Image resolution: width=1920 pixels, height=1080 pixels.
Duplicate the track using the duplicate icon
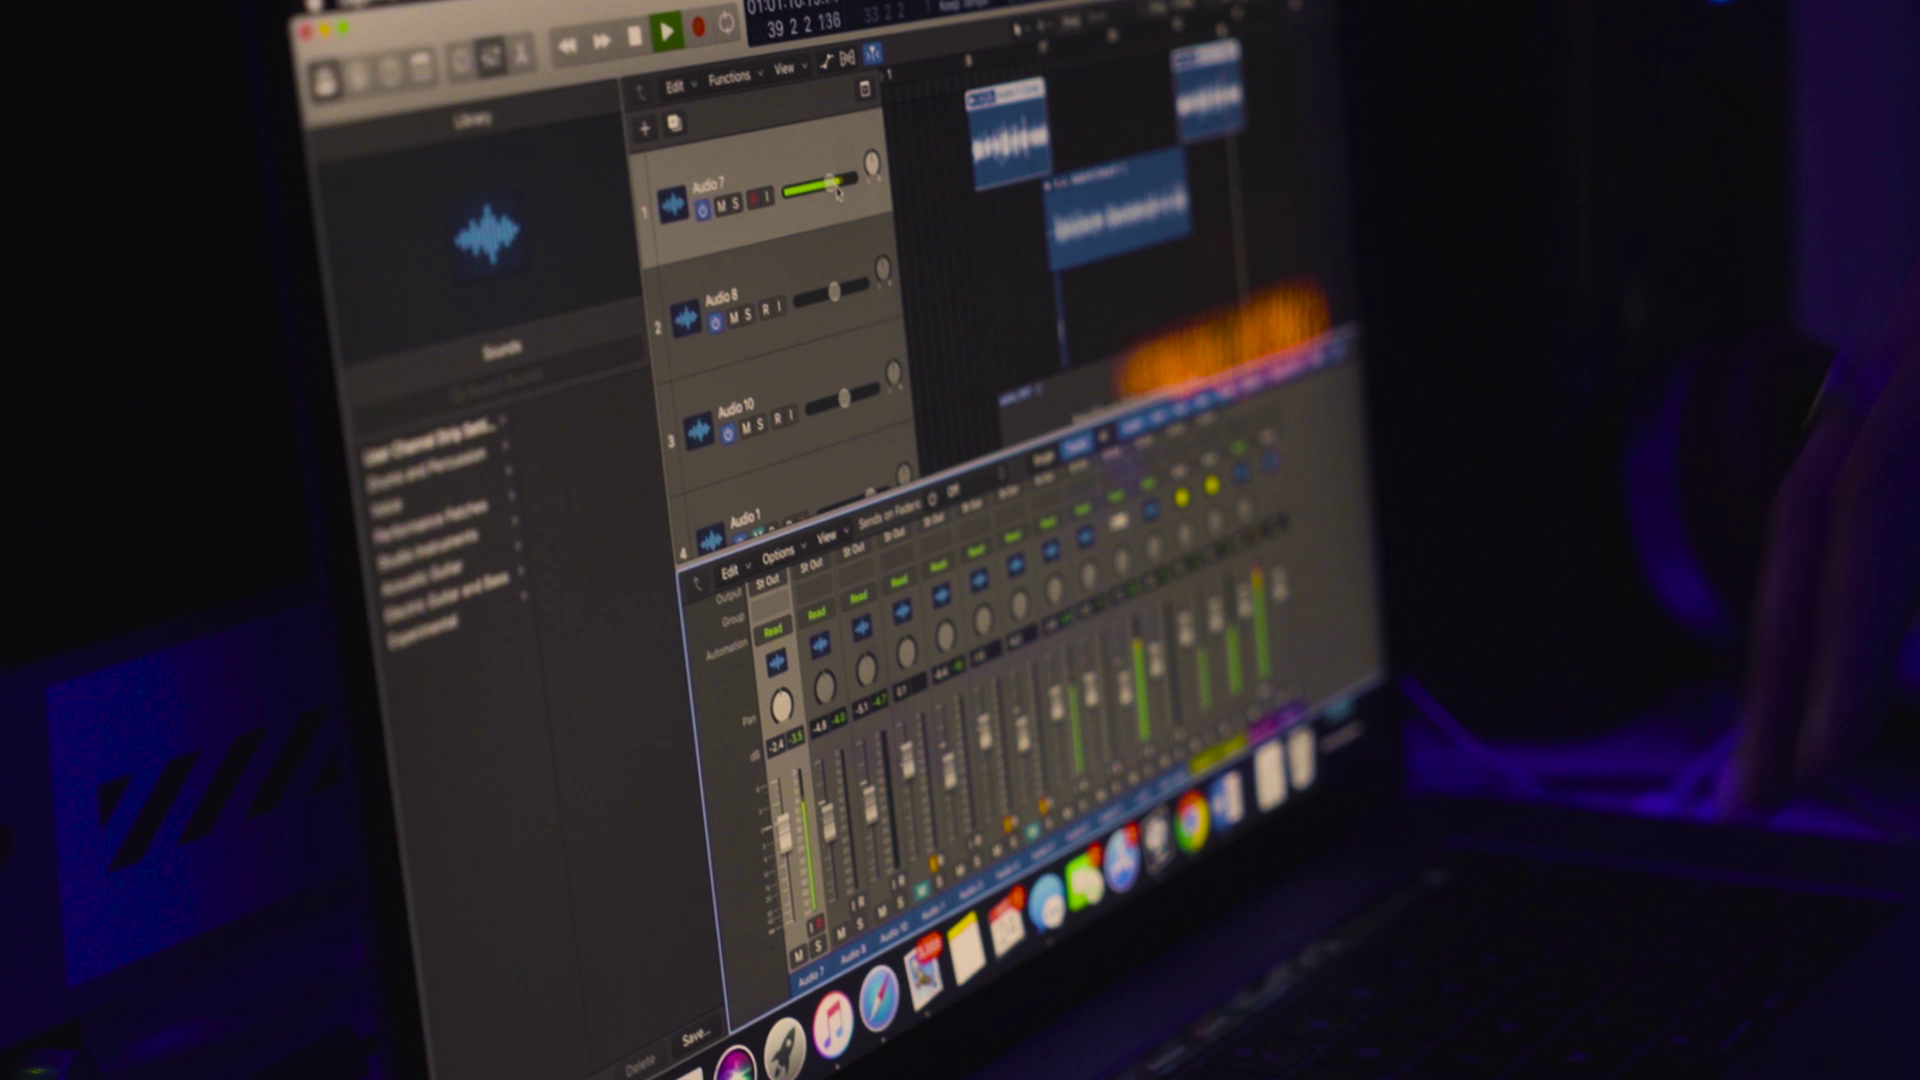pyautogui.click(x=674, y=123)
